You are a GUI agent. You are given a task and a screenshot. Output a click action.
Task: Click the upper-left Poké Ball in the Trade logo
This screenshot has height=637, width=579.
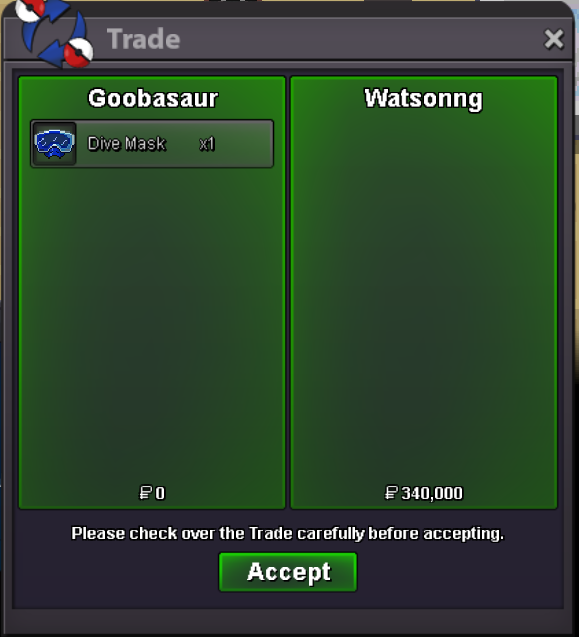tap(30, 10)
